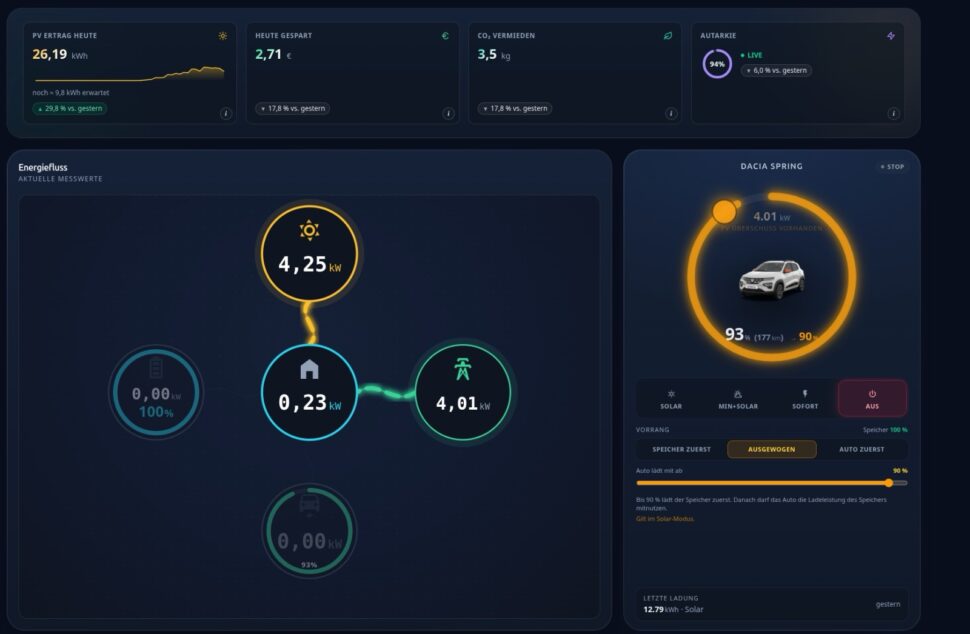Click the orange handle on the charge ring
The width and height of the screenshot is (970, 634).
tap(724, 212)
